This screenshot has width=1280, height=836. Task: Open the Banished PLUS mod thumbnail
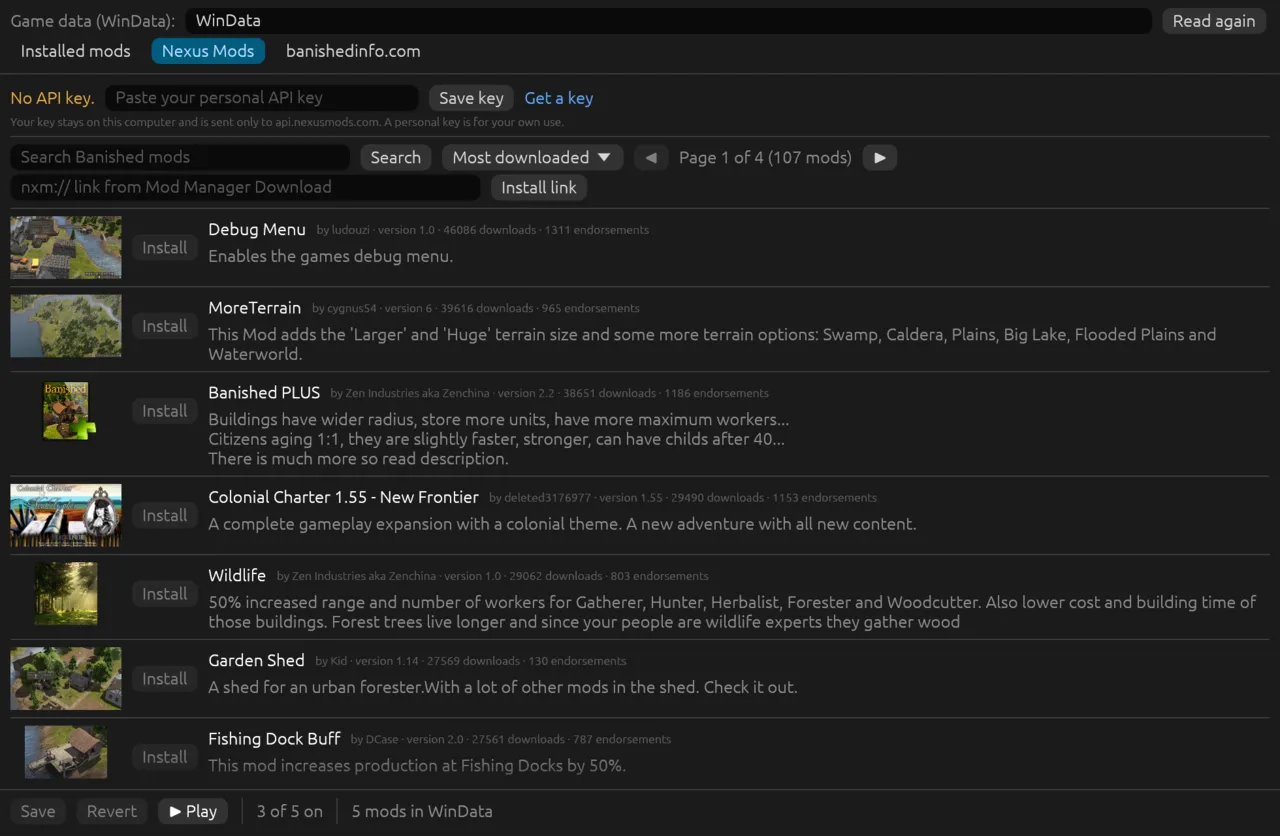(x=66, y=411)
